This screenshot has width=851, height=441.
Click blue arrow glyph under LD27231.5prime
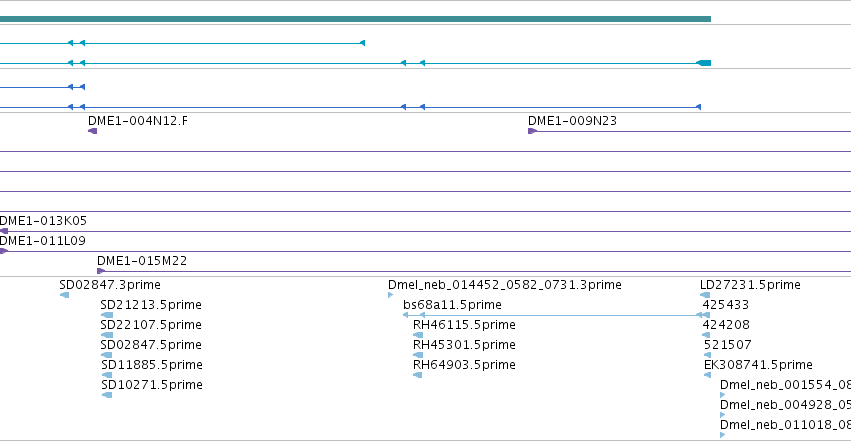(705, 295)
